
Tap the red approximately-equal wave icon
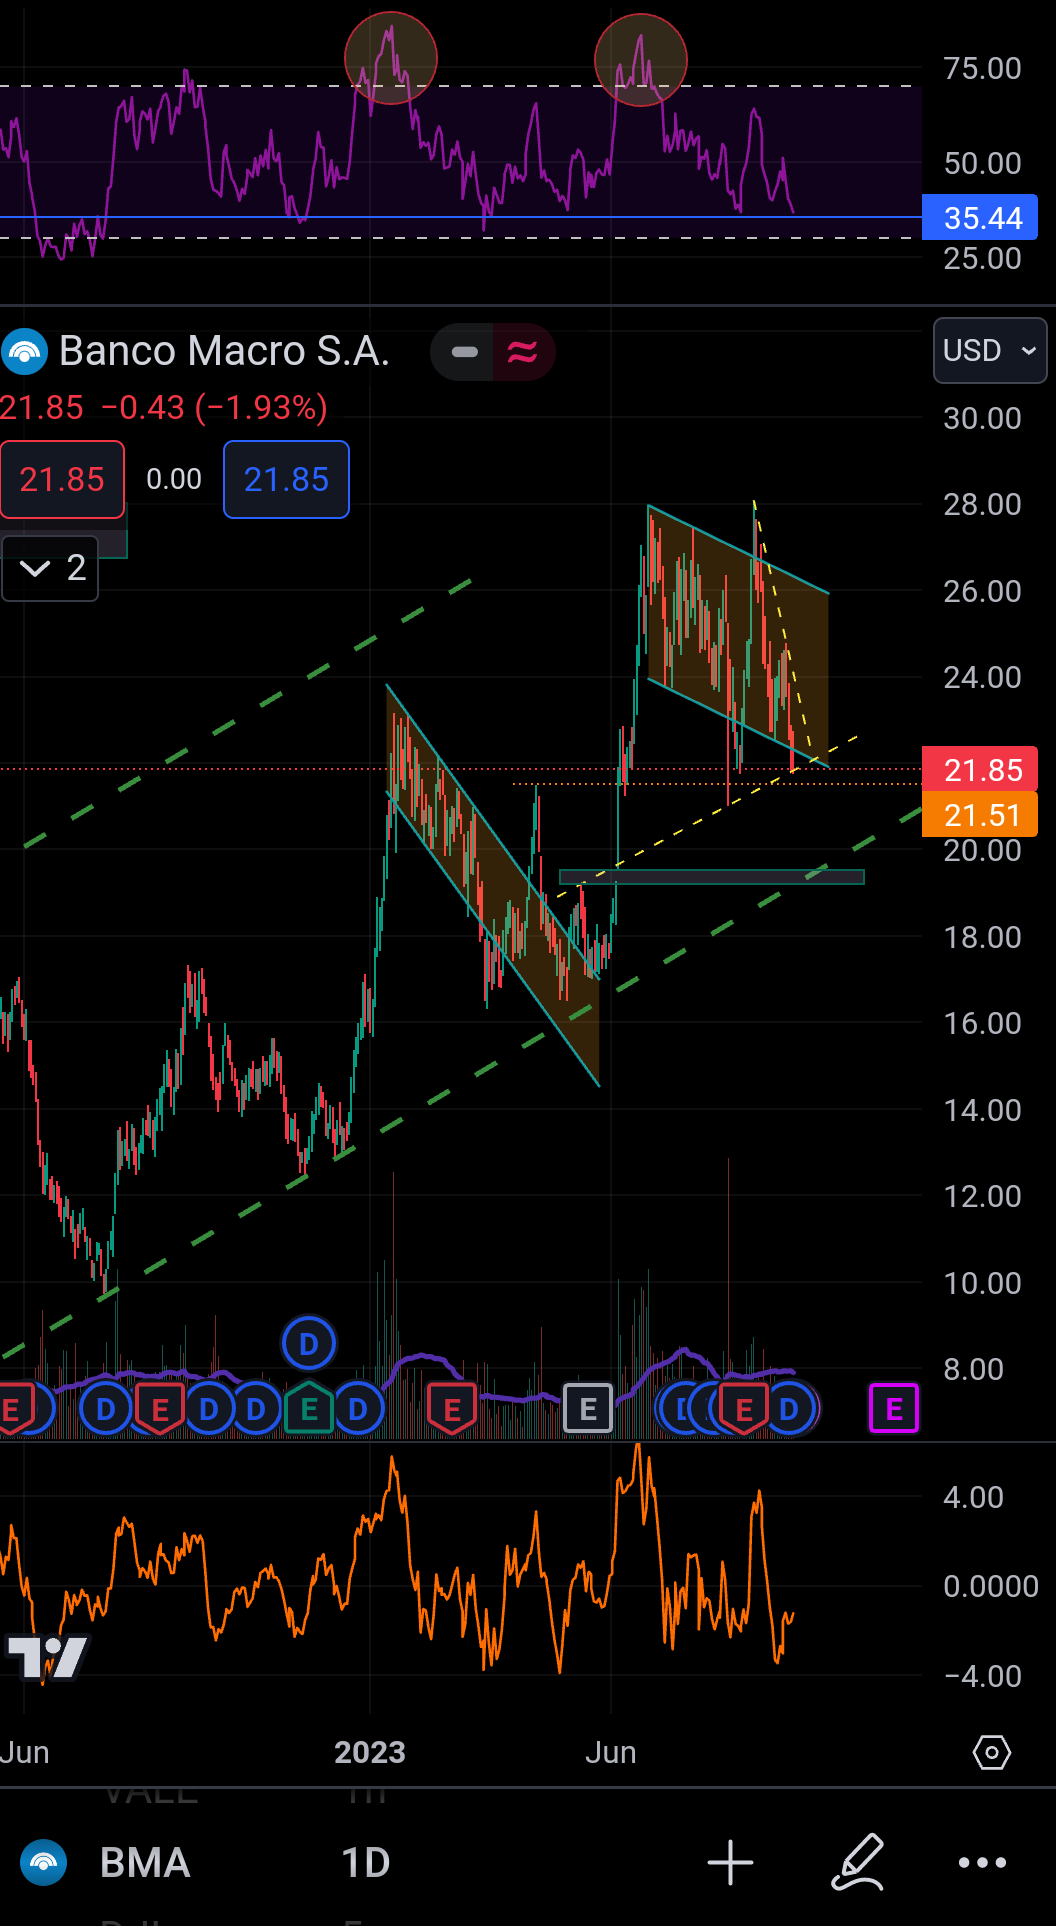tap(523, 352)
